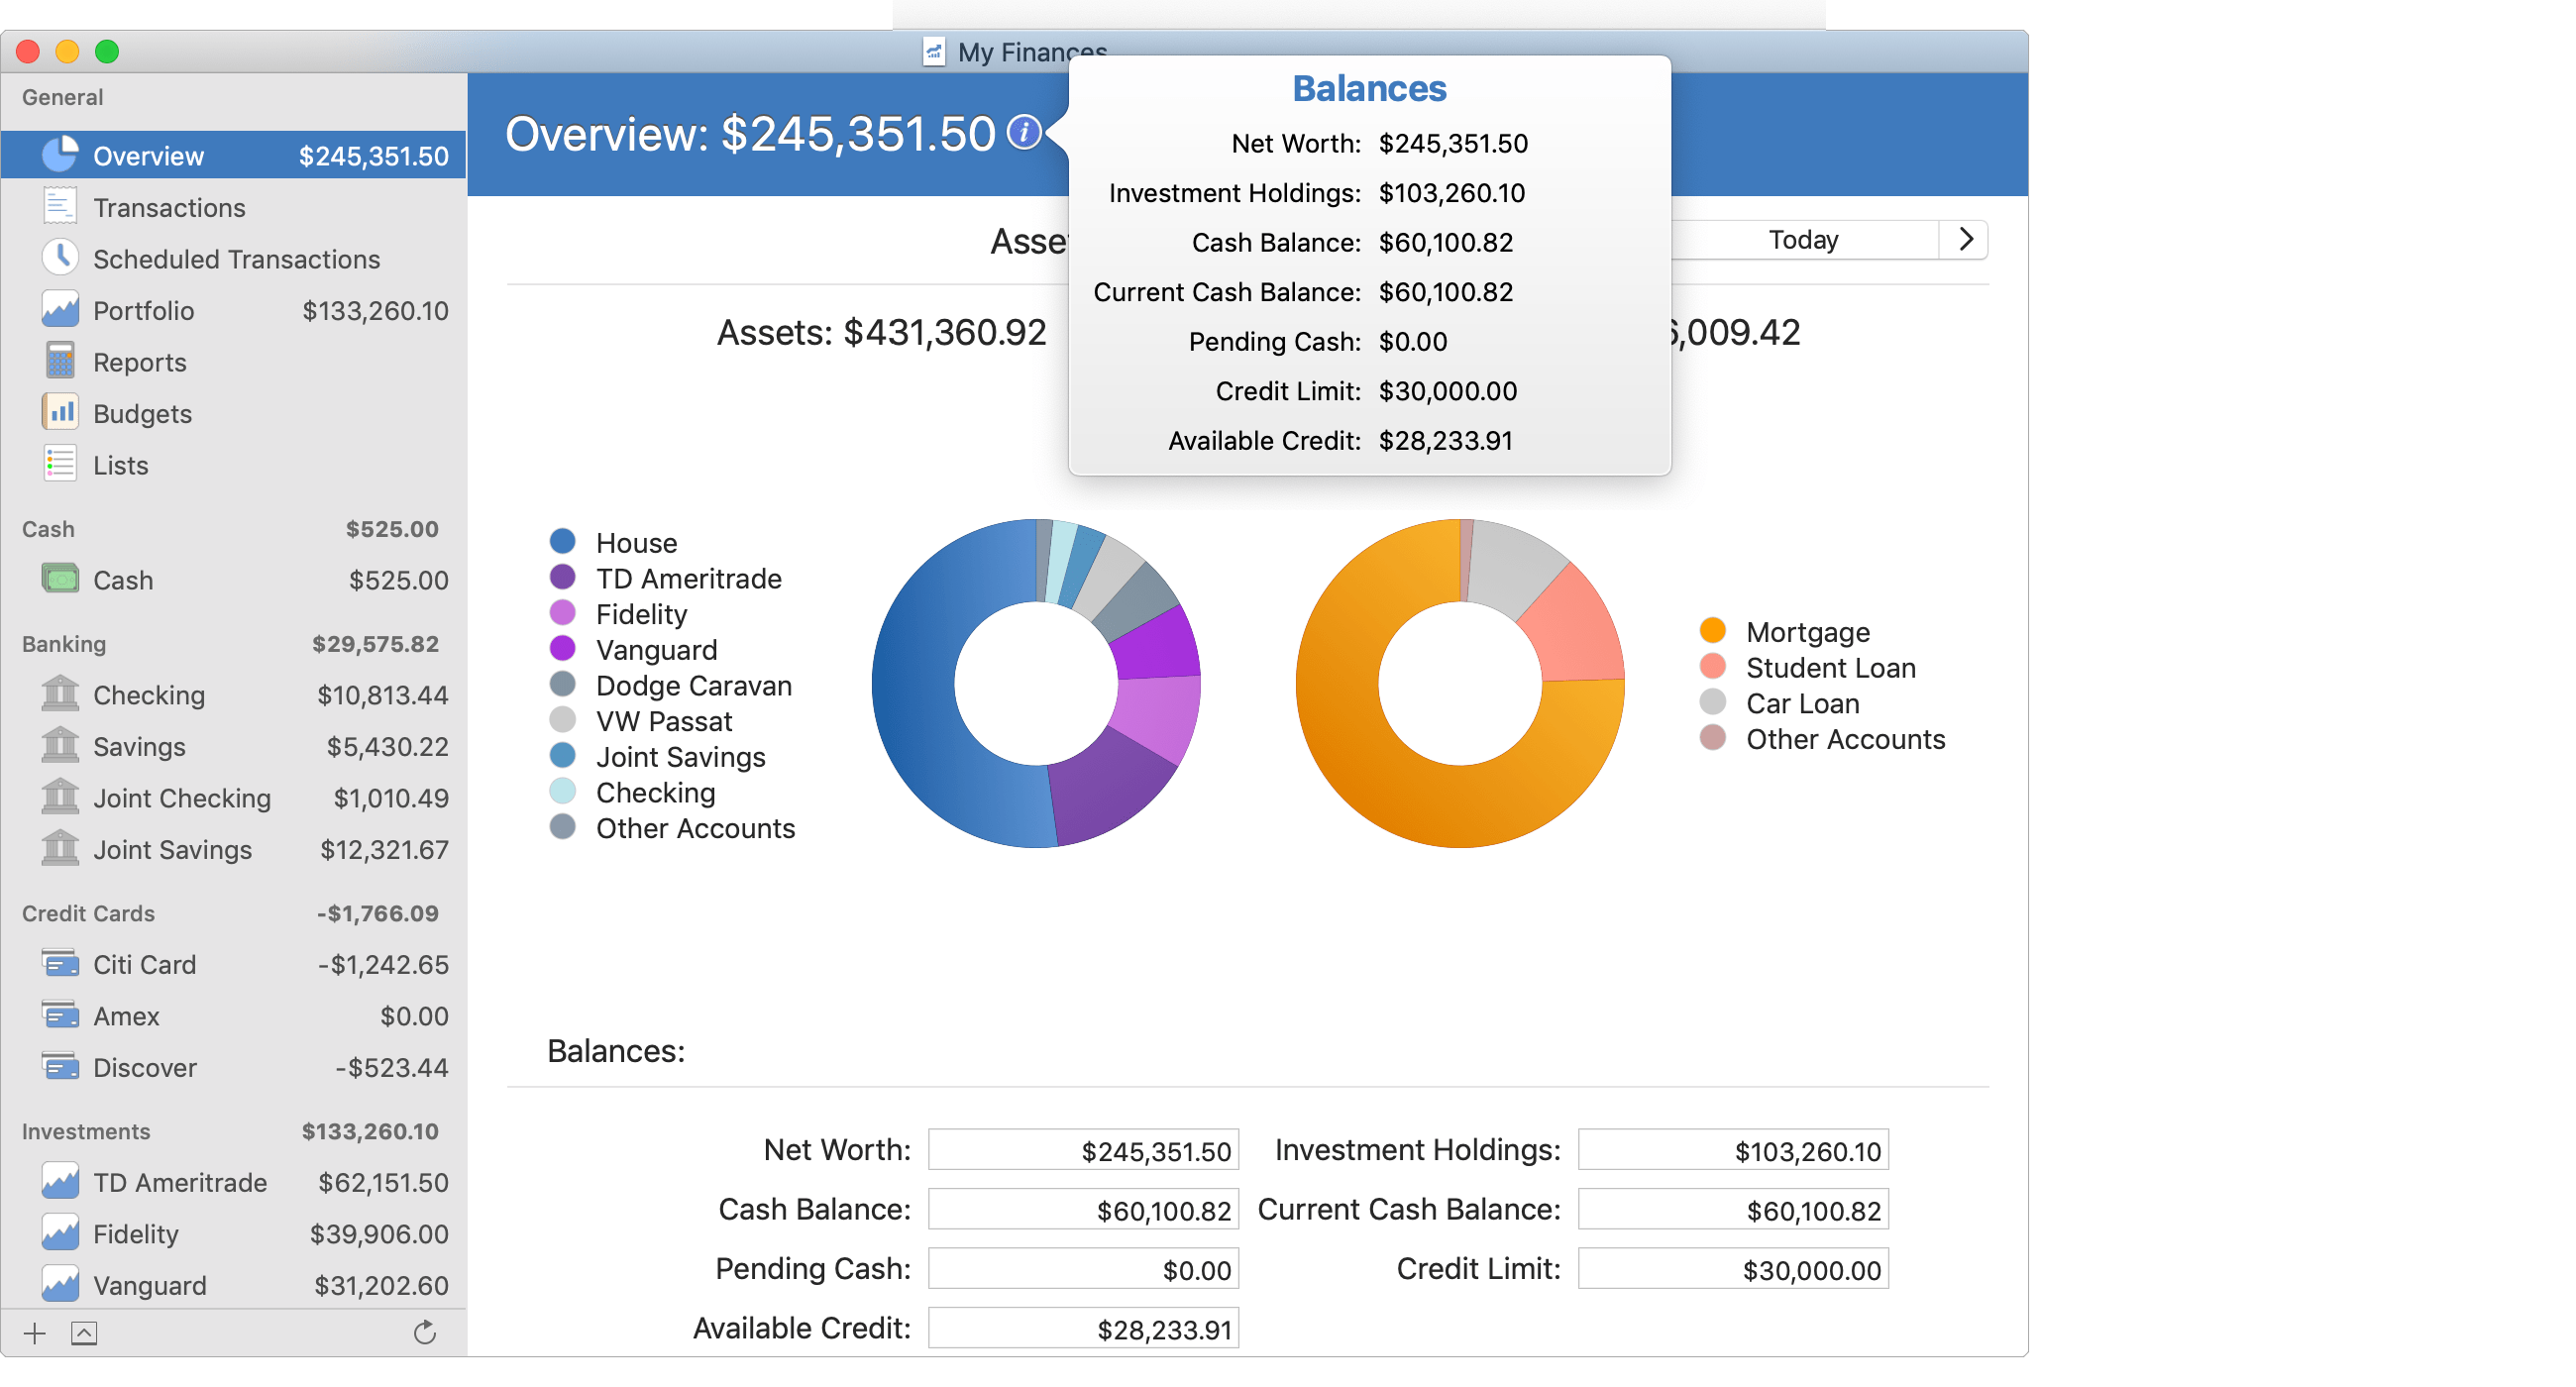Open the Checking account under Banking
2576x1387 pixels.
pos(150,695)
